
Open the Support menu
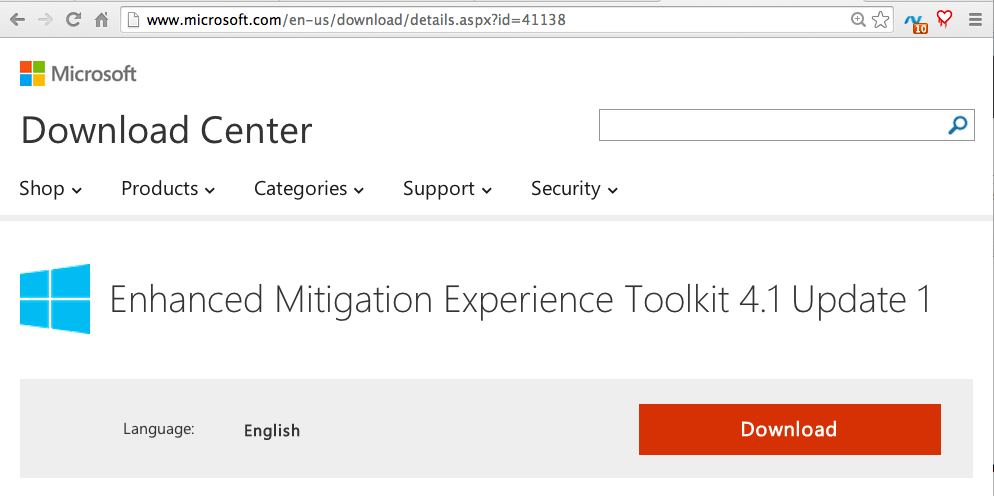point(447,188)
